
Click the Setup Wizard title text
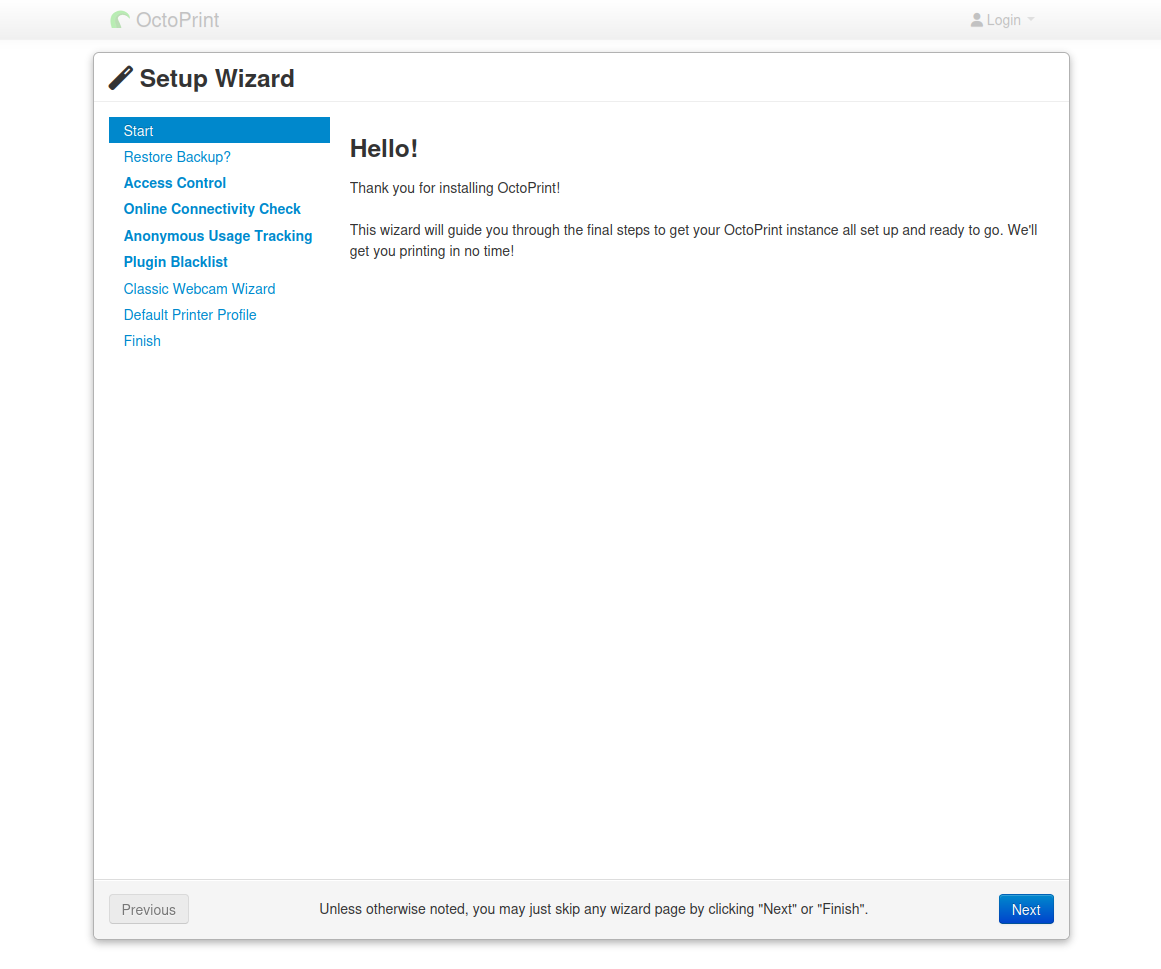217,79
